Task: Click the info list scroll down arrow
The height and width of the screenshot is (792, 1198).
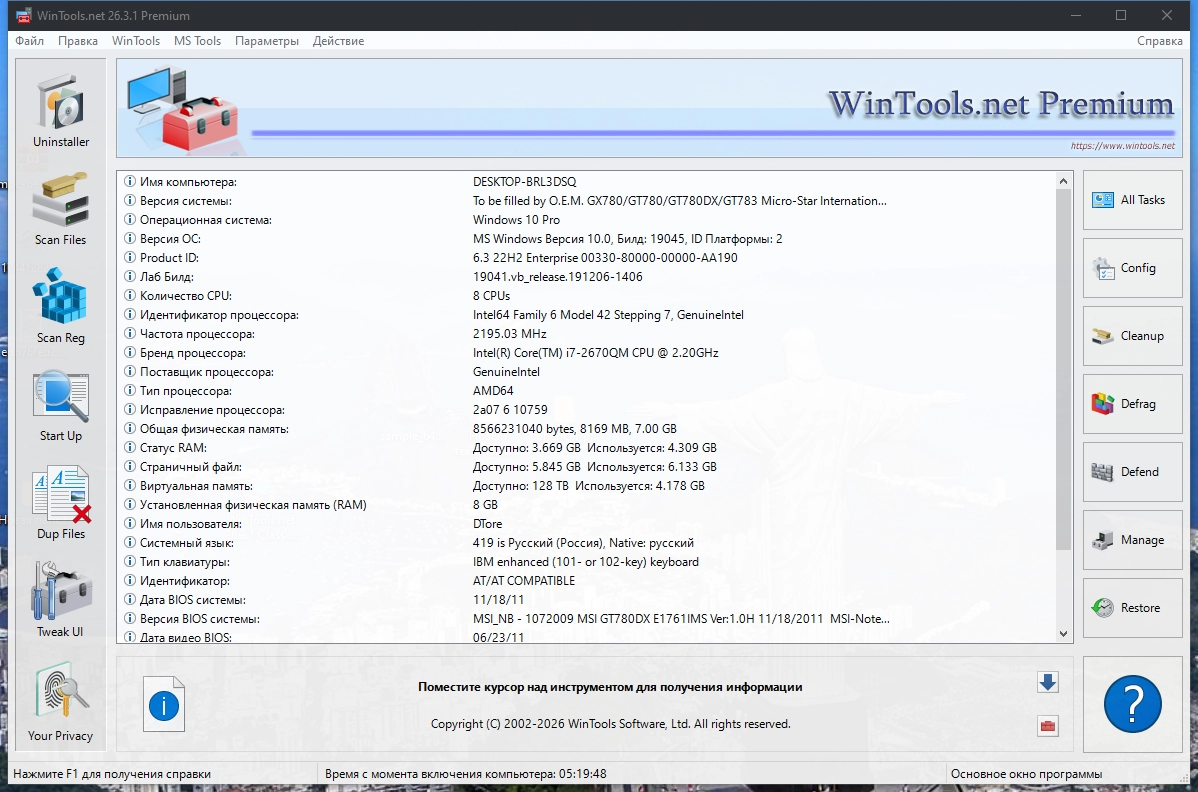Action: click(x=1063, y=633)
